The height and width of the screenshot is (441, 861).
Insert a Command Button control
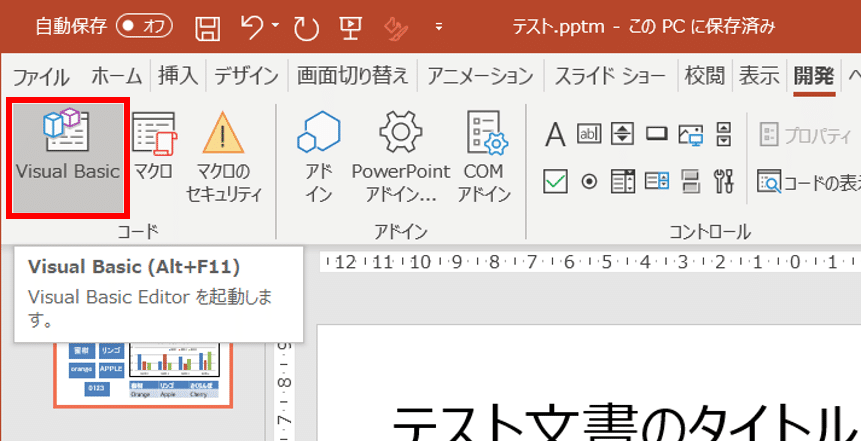[x=657, y=133]
